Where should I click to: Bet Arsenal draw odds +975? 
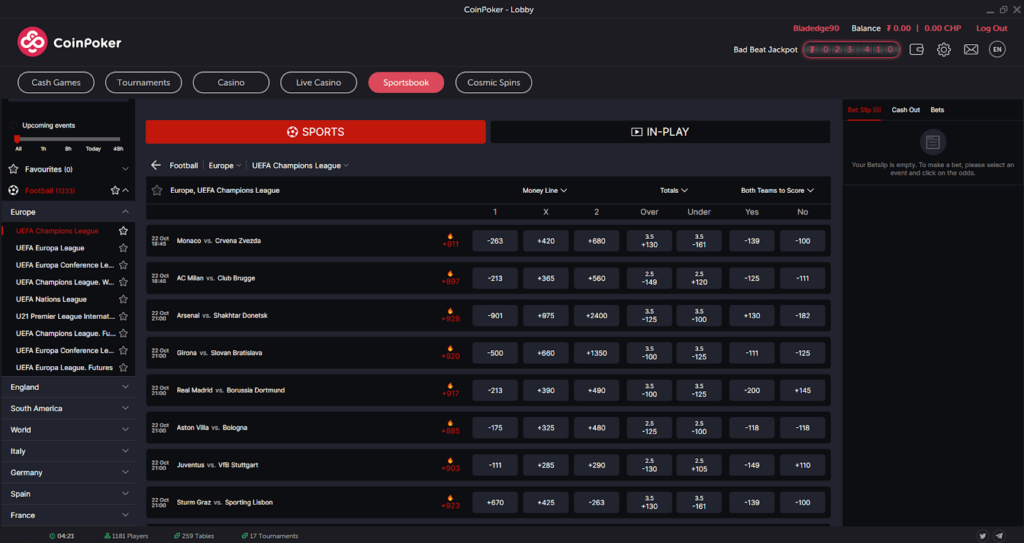[546, 316]
